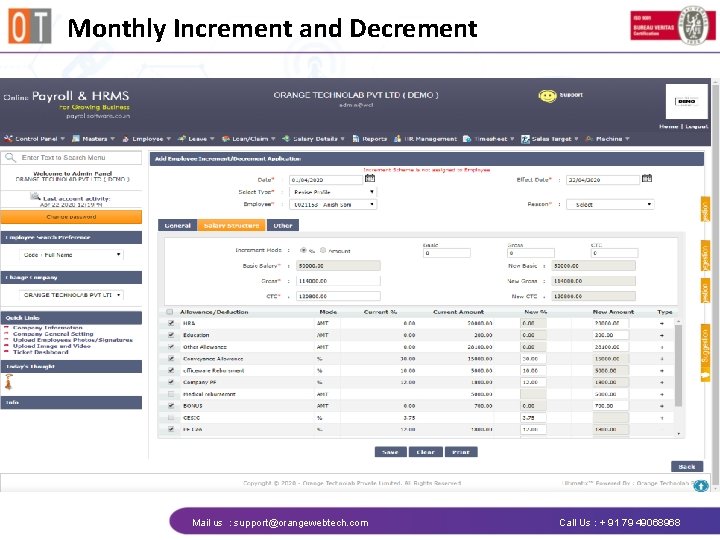Image resolution: width=720 pixels, height=540 pixels.
Task: Click the Save button
Action: [391, 452]
